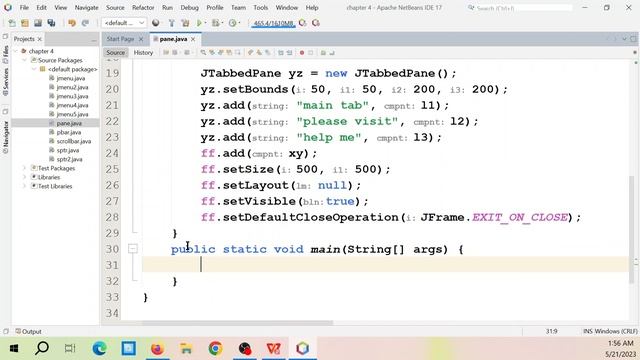This screenshot has height=360, width=640.
Task: Open the File menu
Action: (x=24, y=7)
